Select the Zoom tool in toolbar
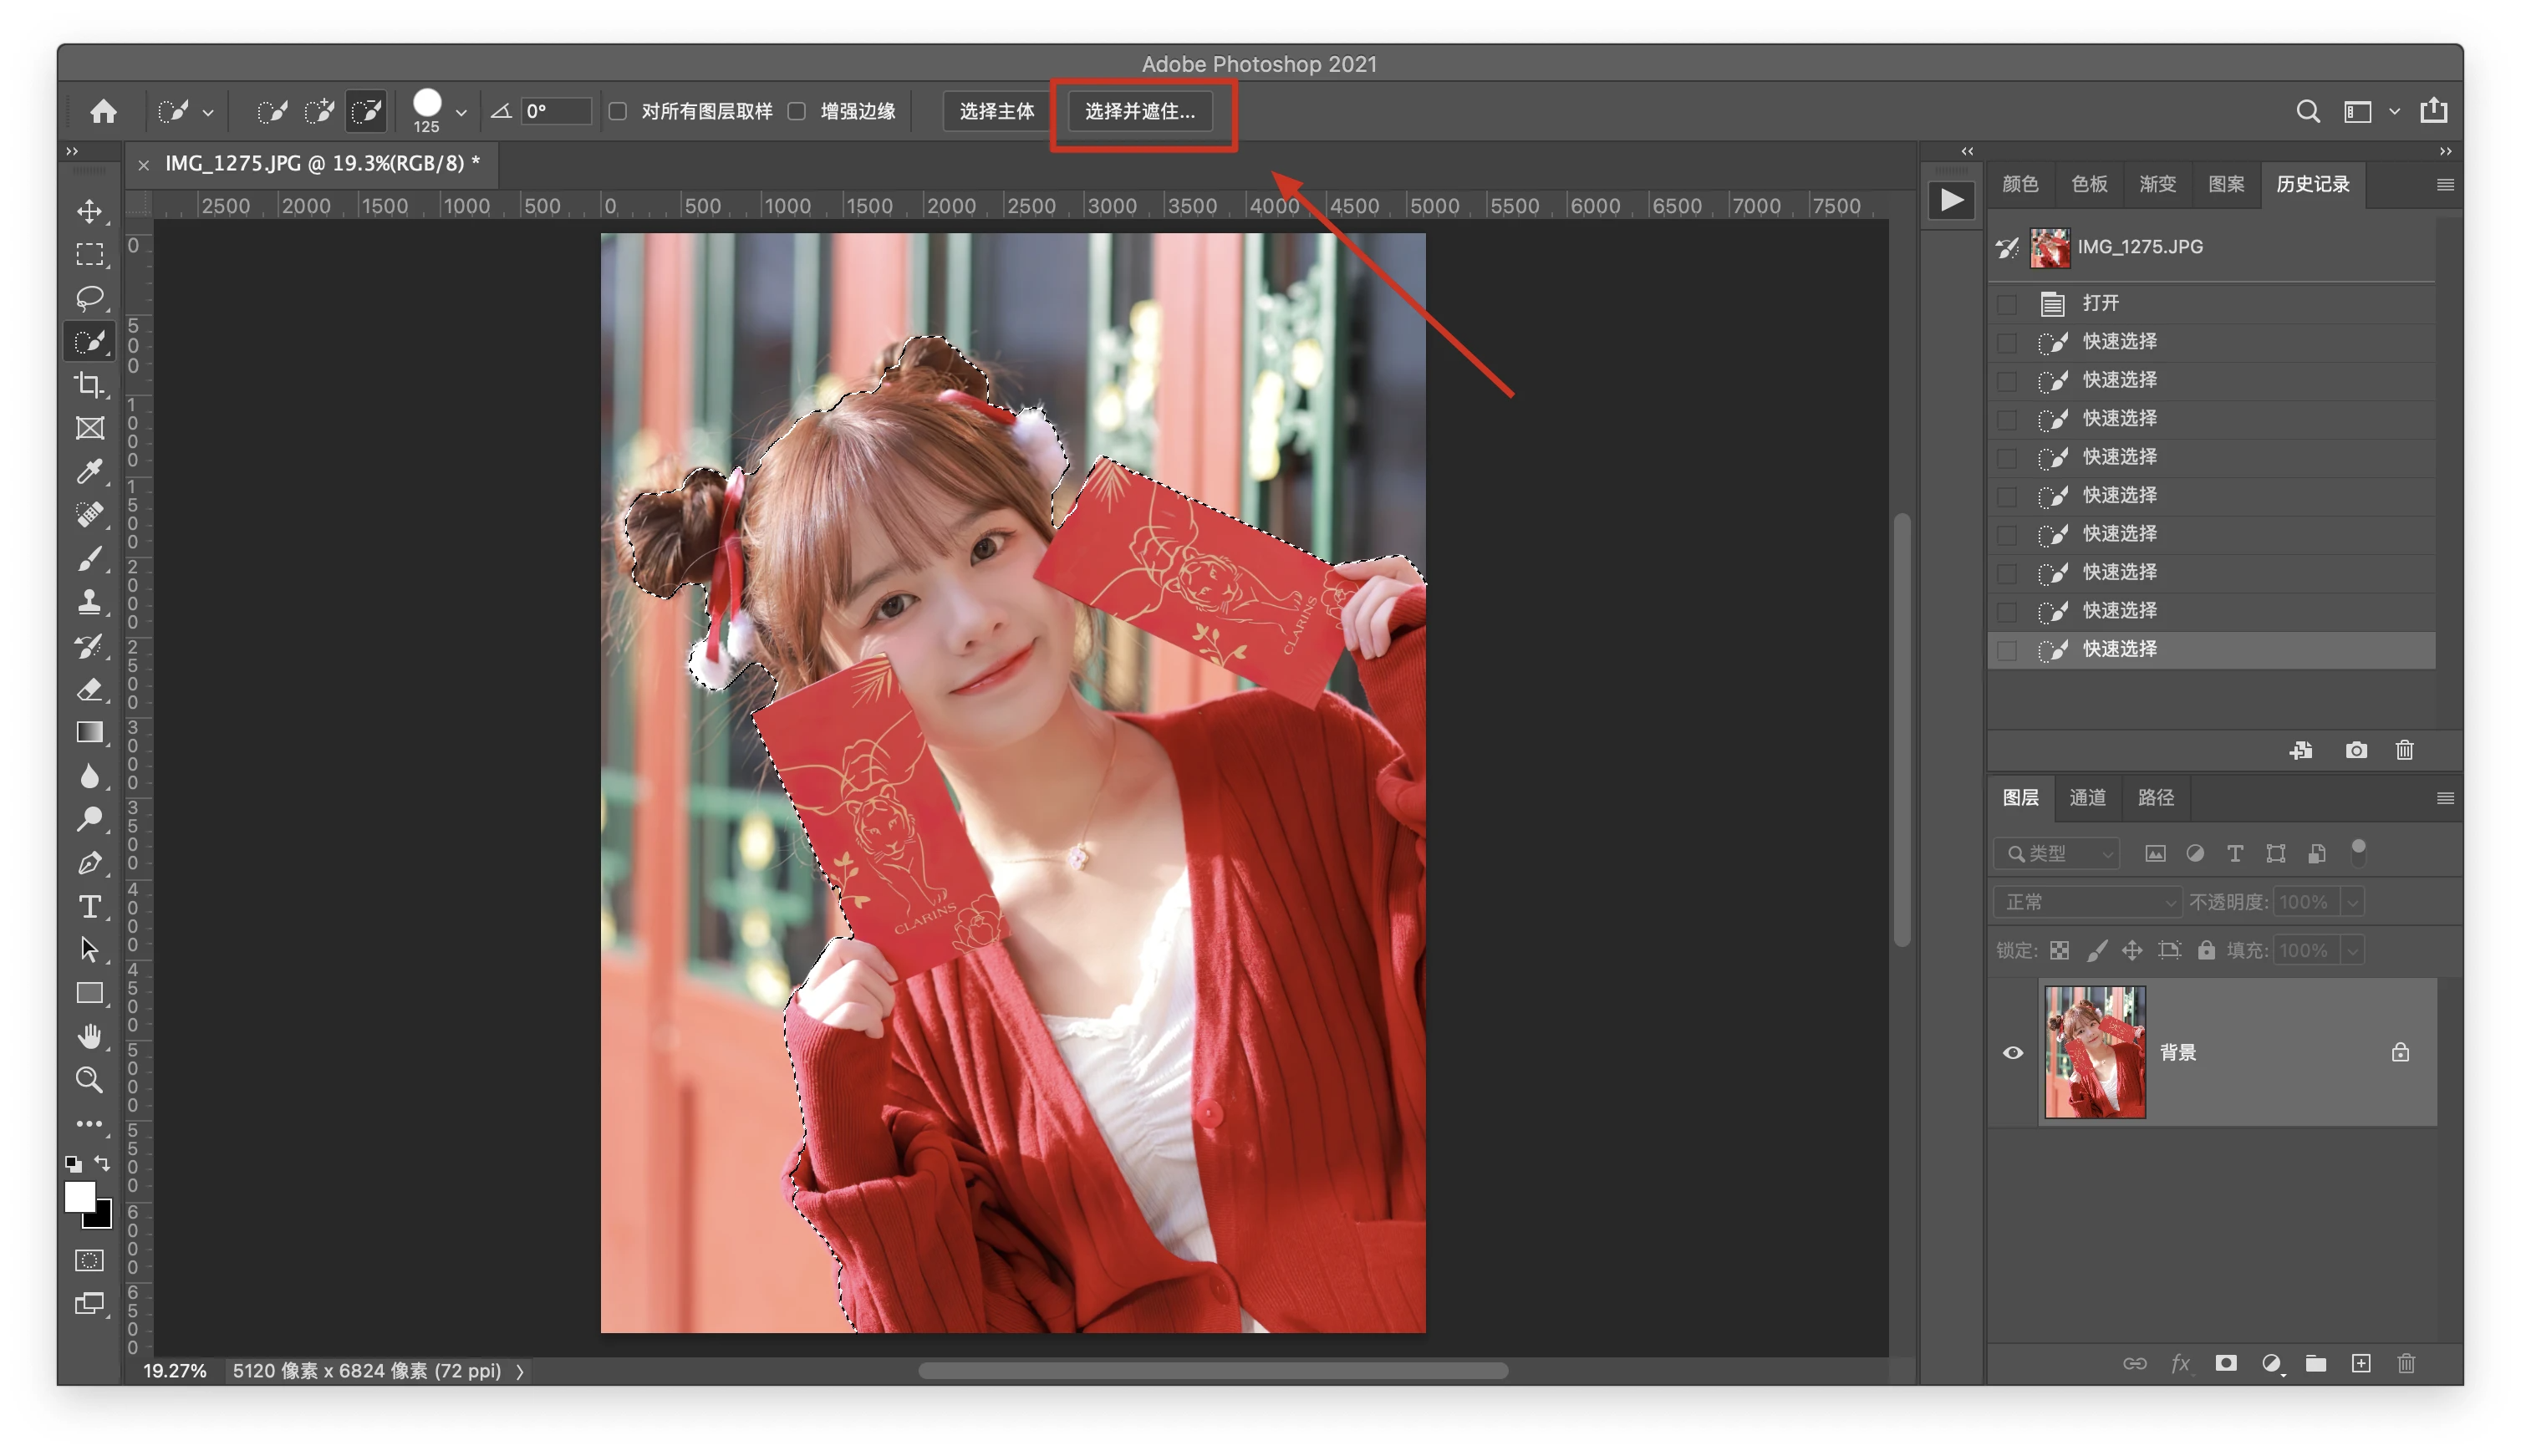 coord(90,1079)
